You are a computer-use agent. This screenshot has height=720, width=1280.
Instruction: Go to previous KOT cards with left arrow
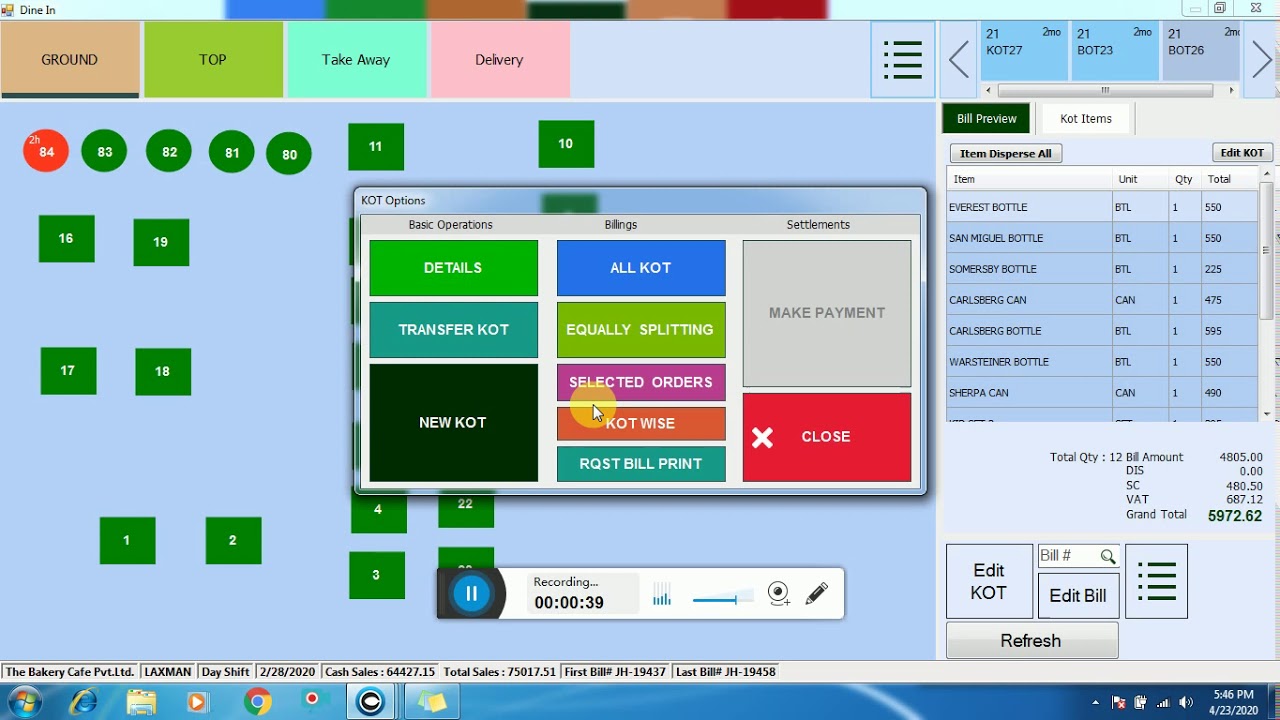959,60
